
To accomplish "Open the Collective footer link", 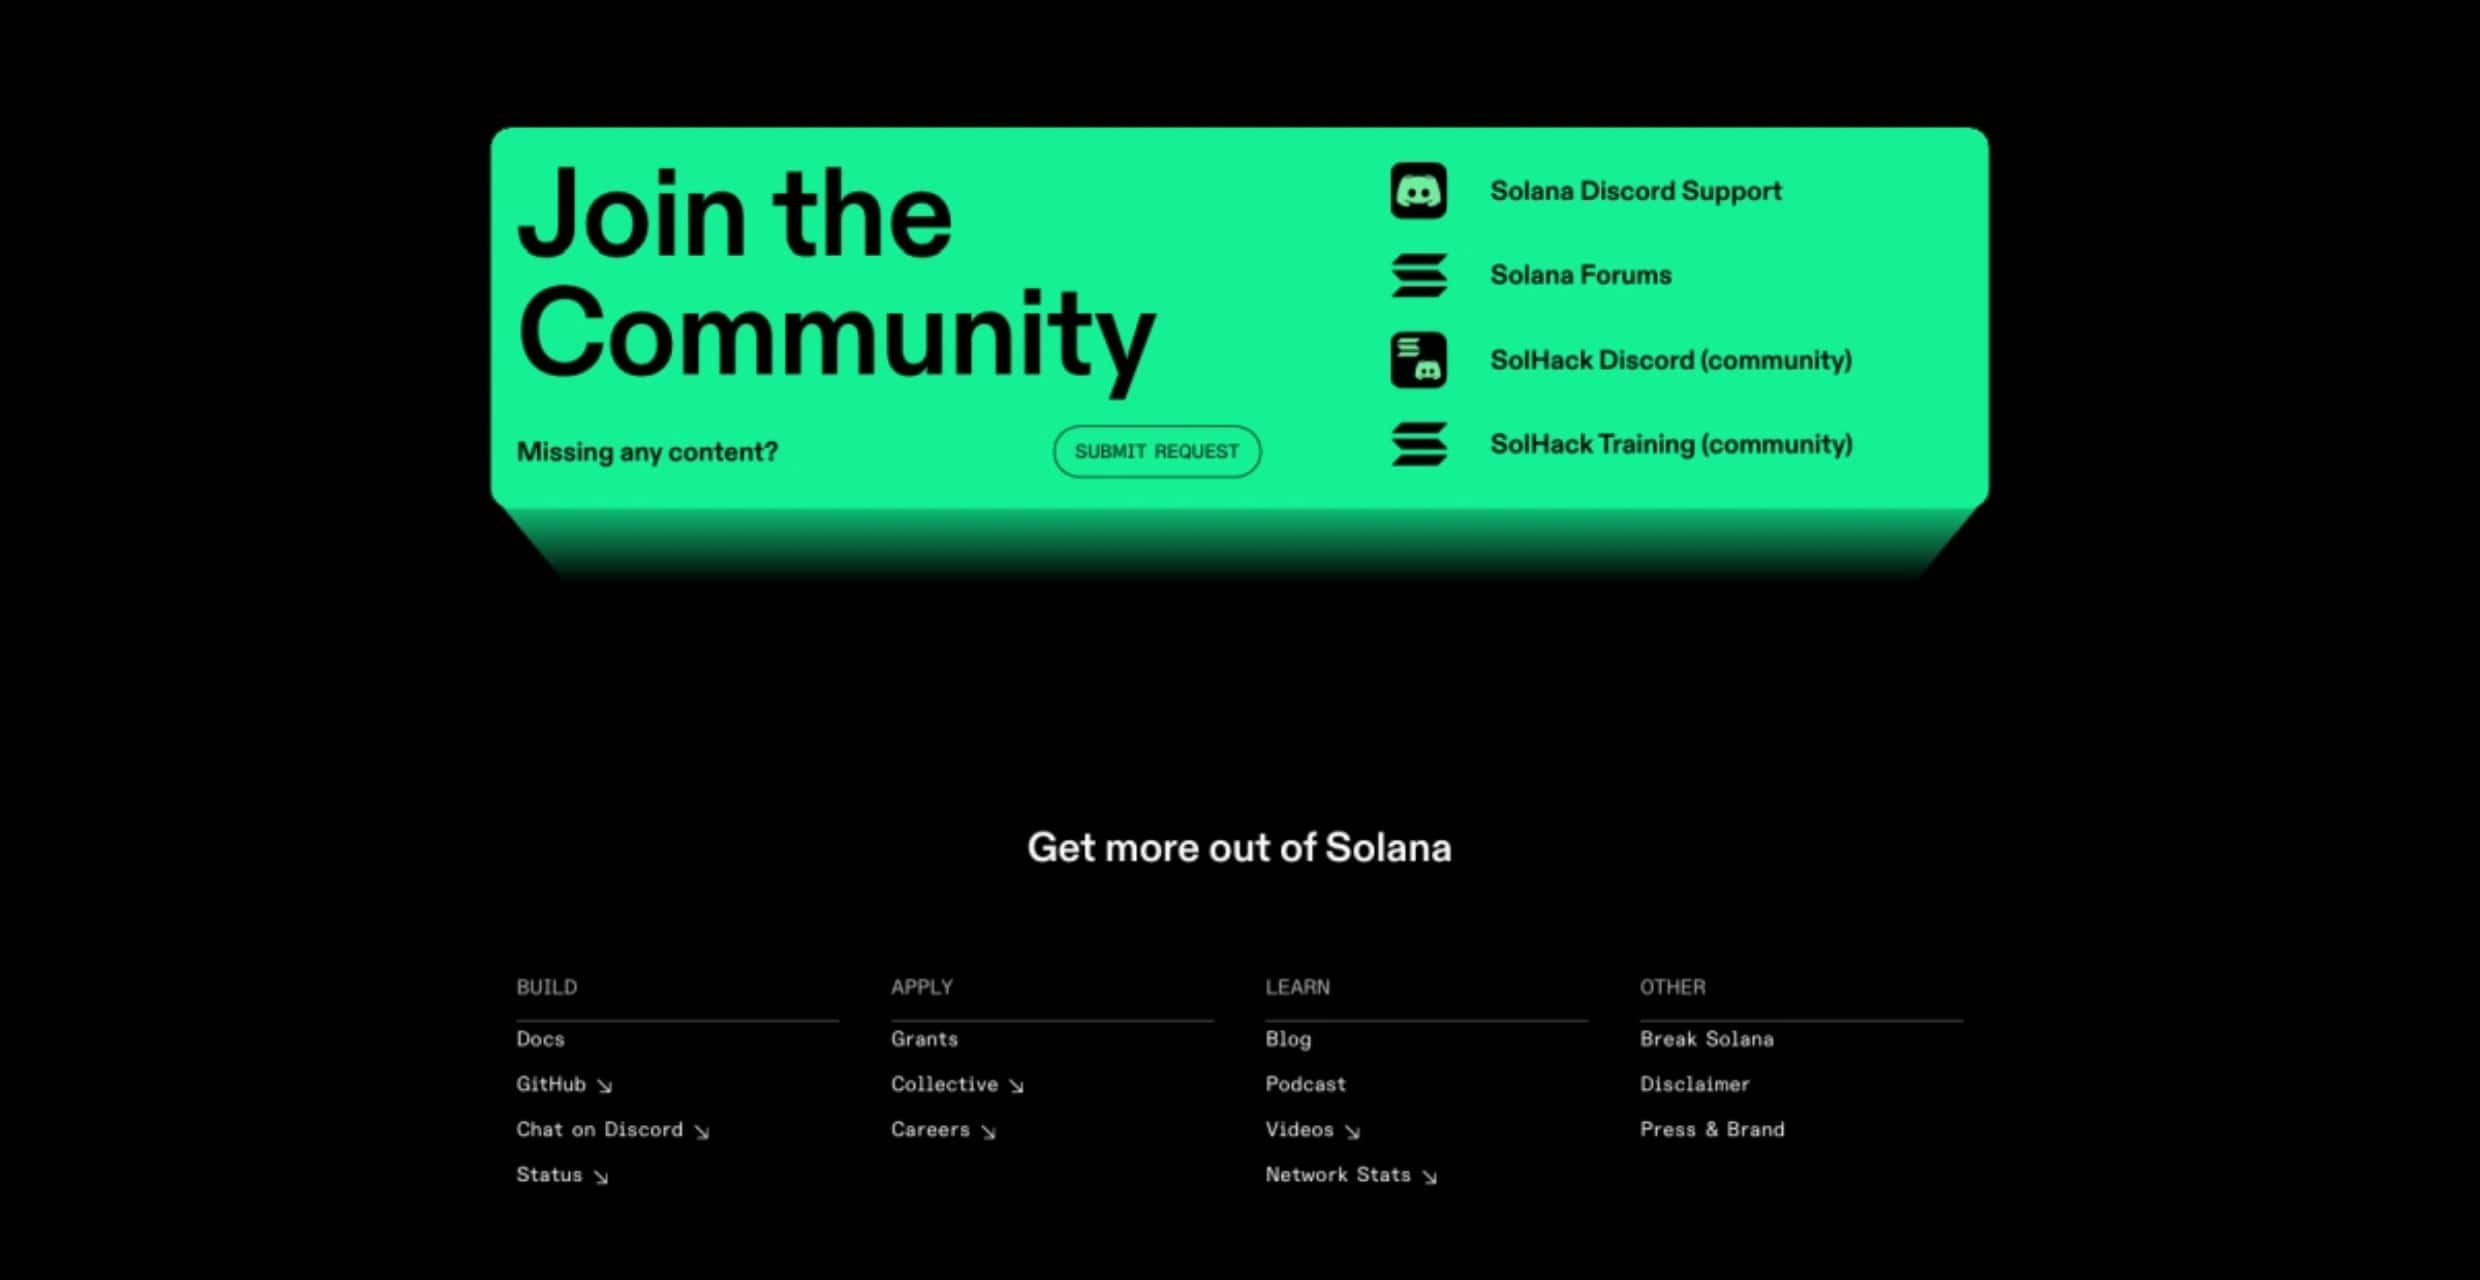I will [944, 1084].
